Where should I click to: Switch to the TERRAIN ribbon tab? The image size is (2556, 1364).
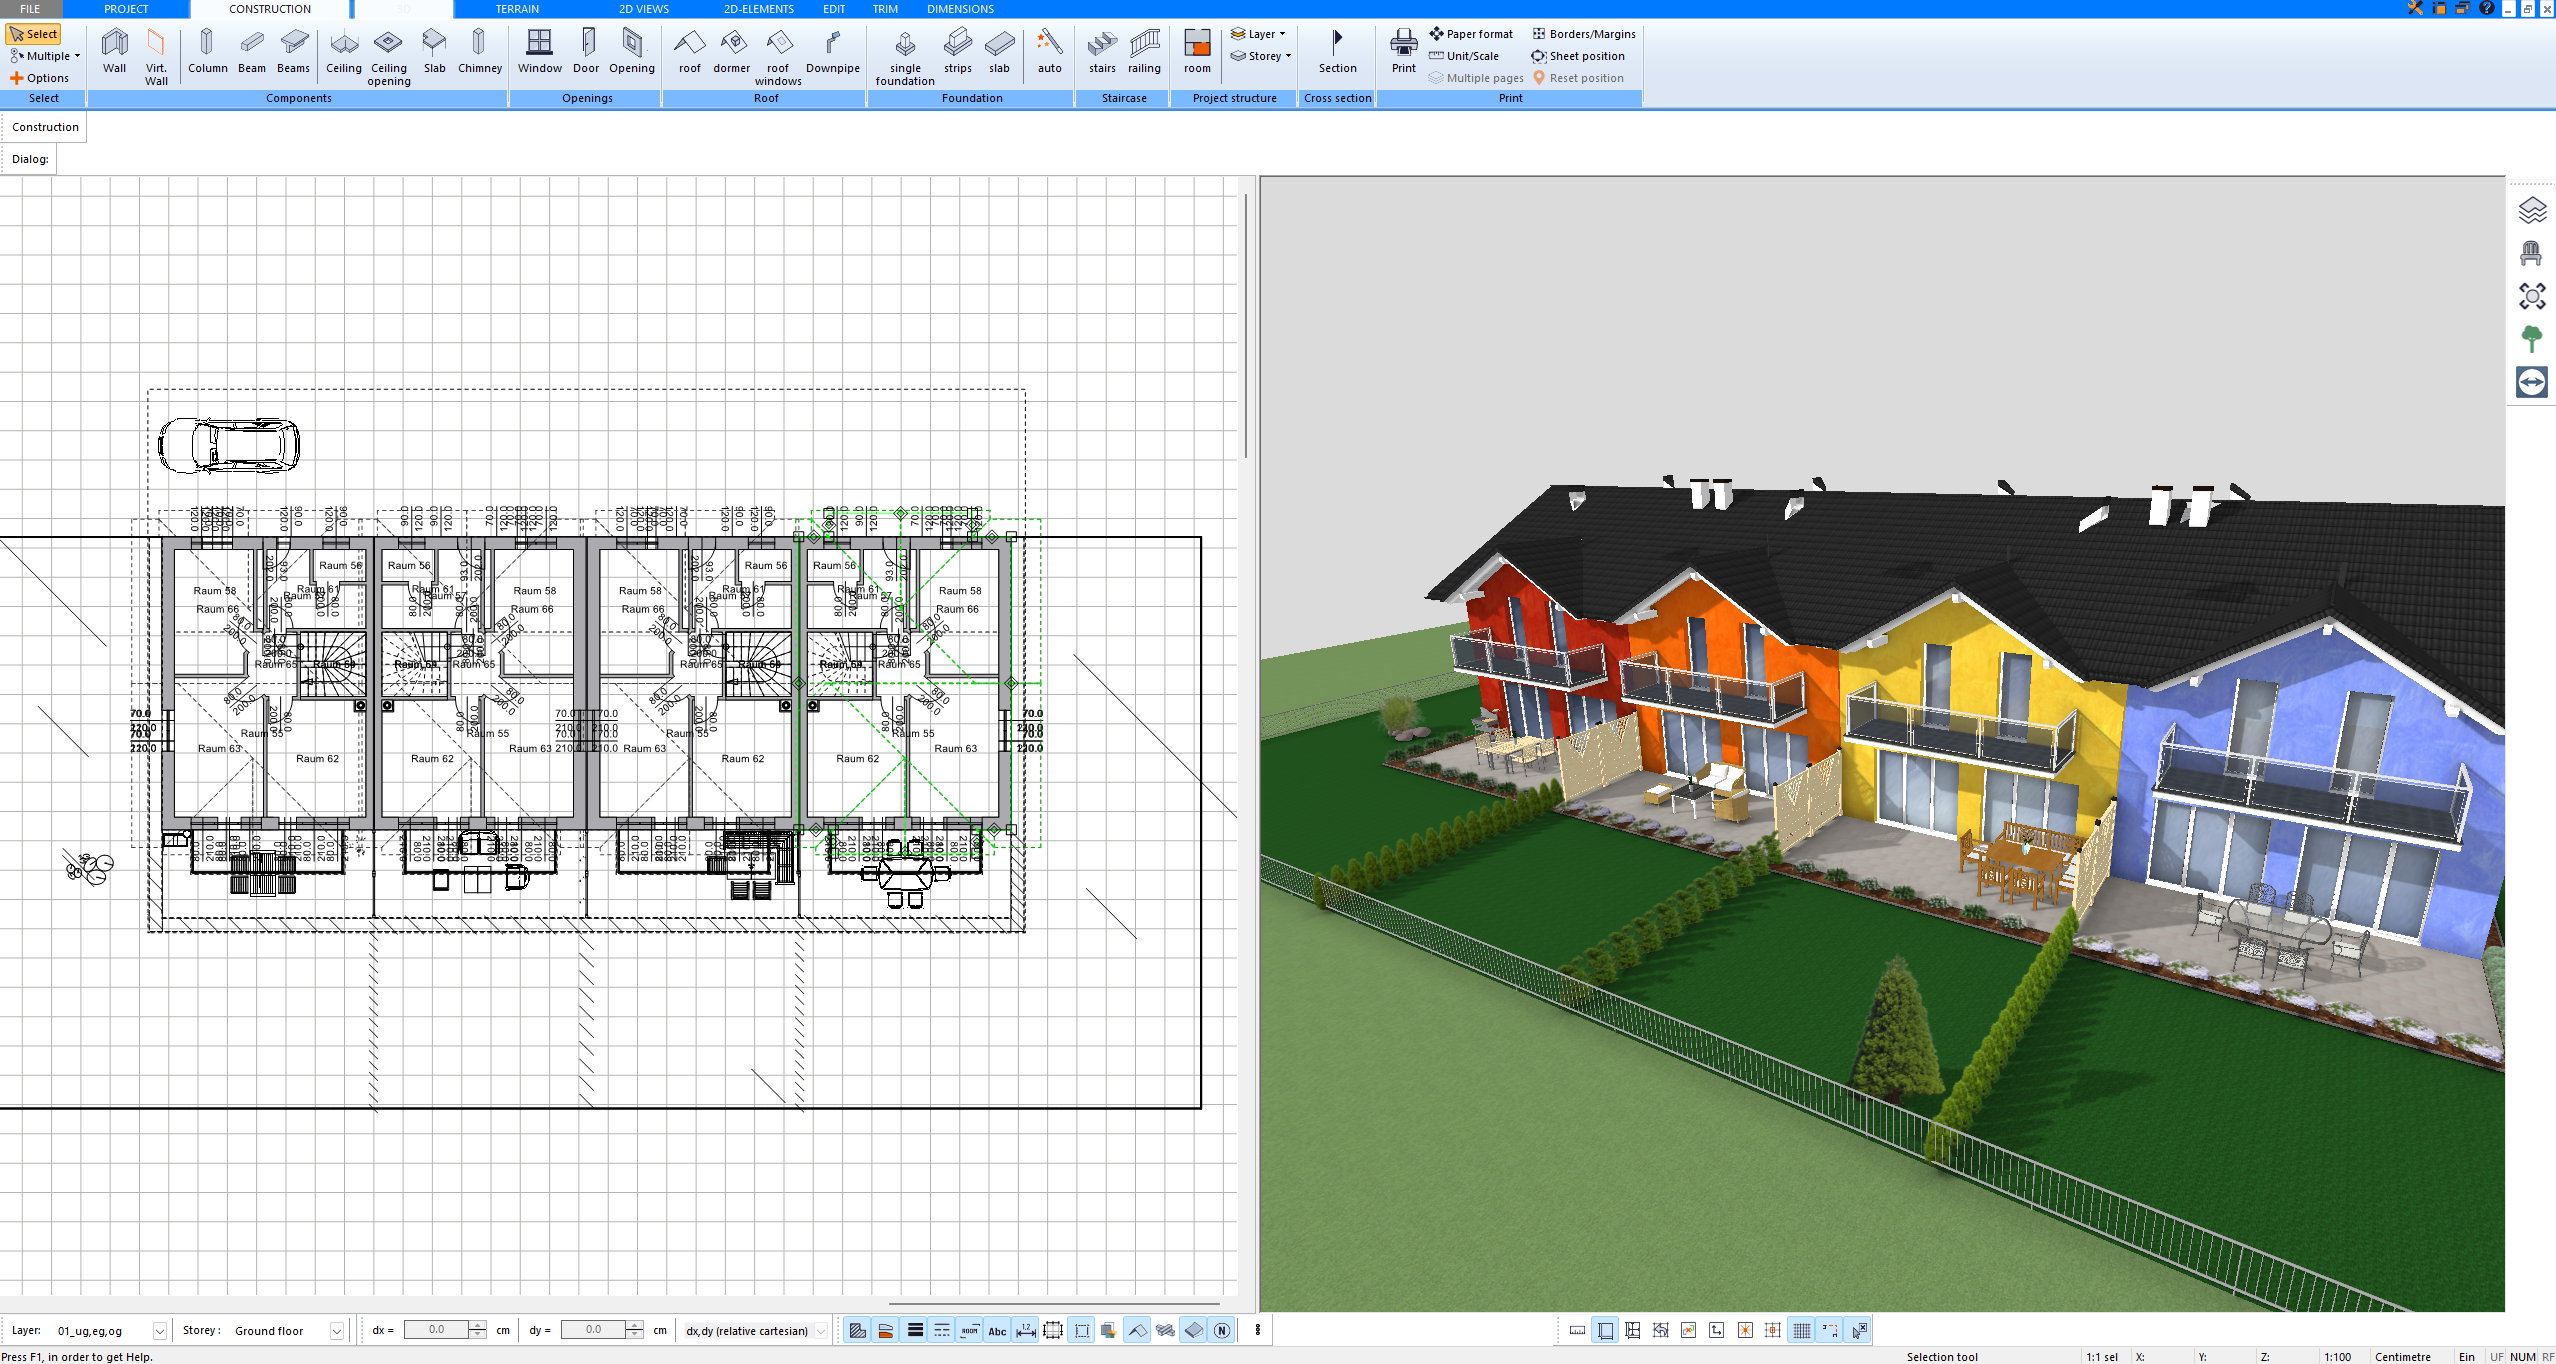click(x=516, y=9)
